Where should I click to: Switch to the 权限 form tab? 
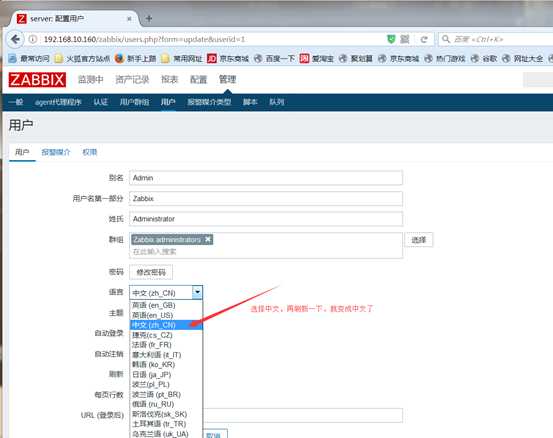tap(90, 152)
